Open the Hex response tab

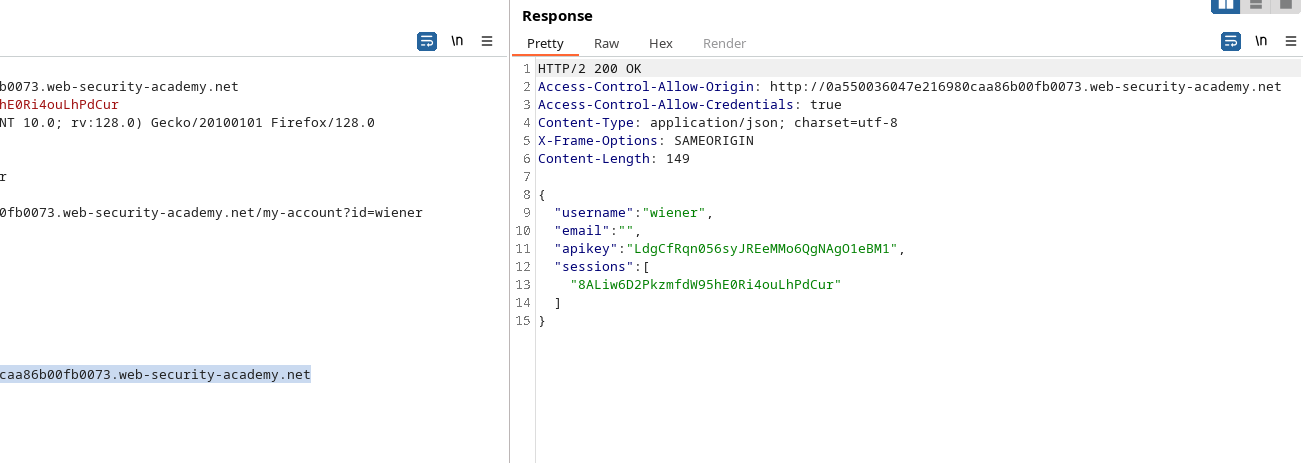click(x=661, y=43)
